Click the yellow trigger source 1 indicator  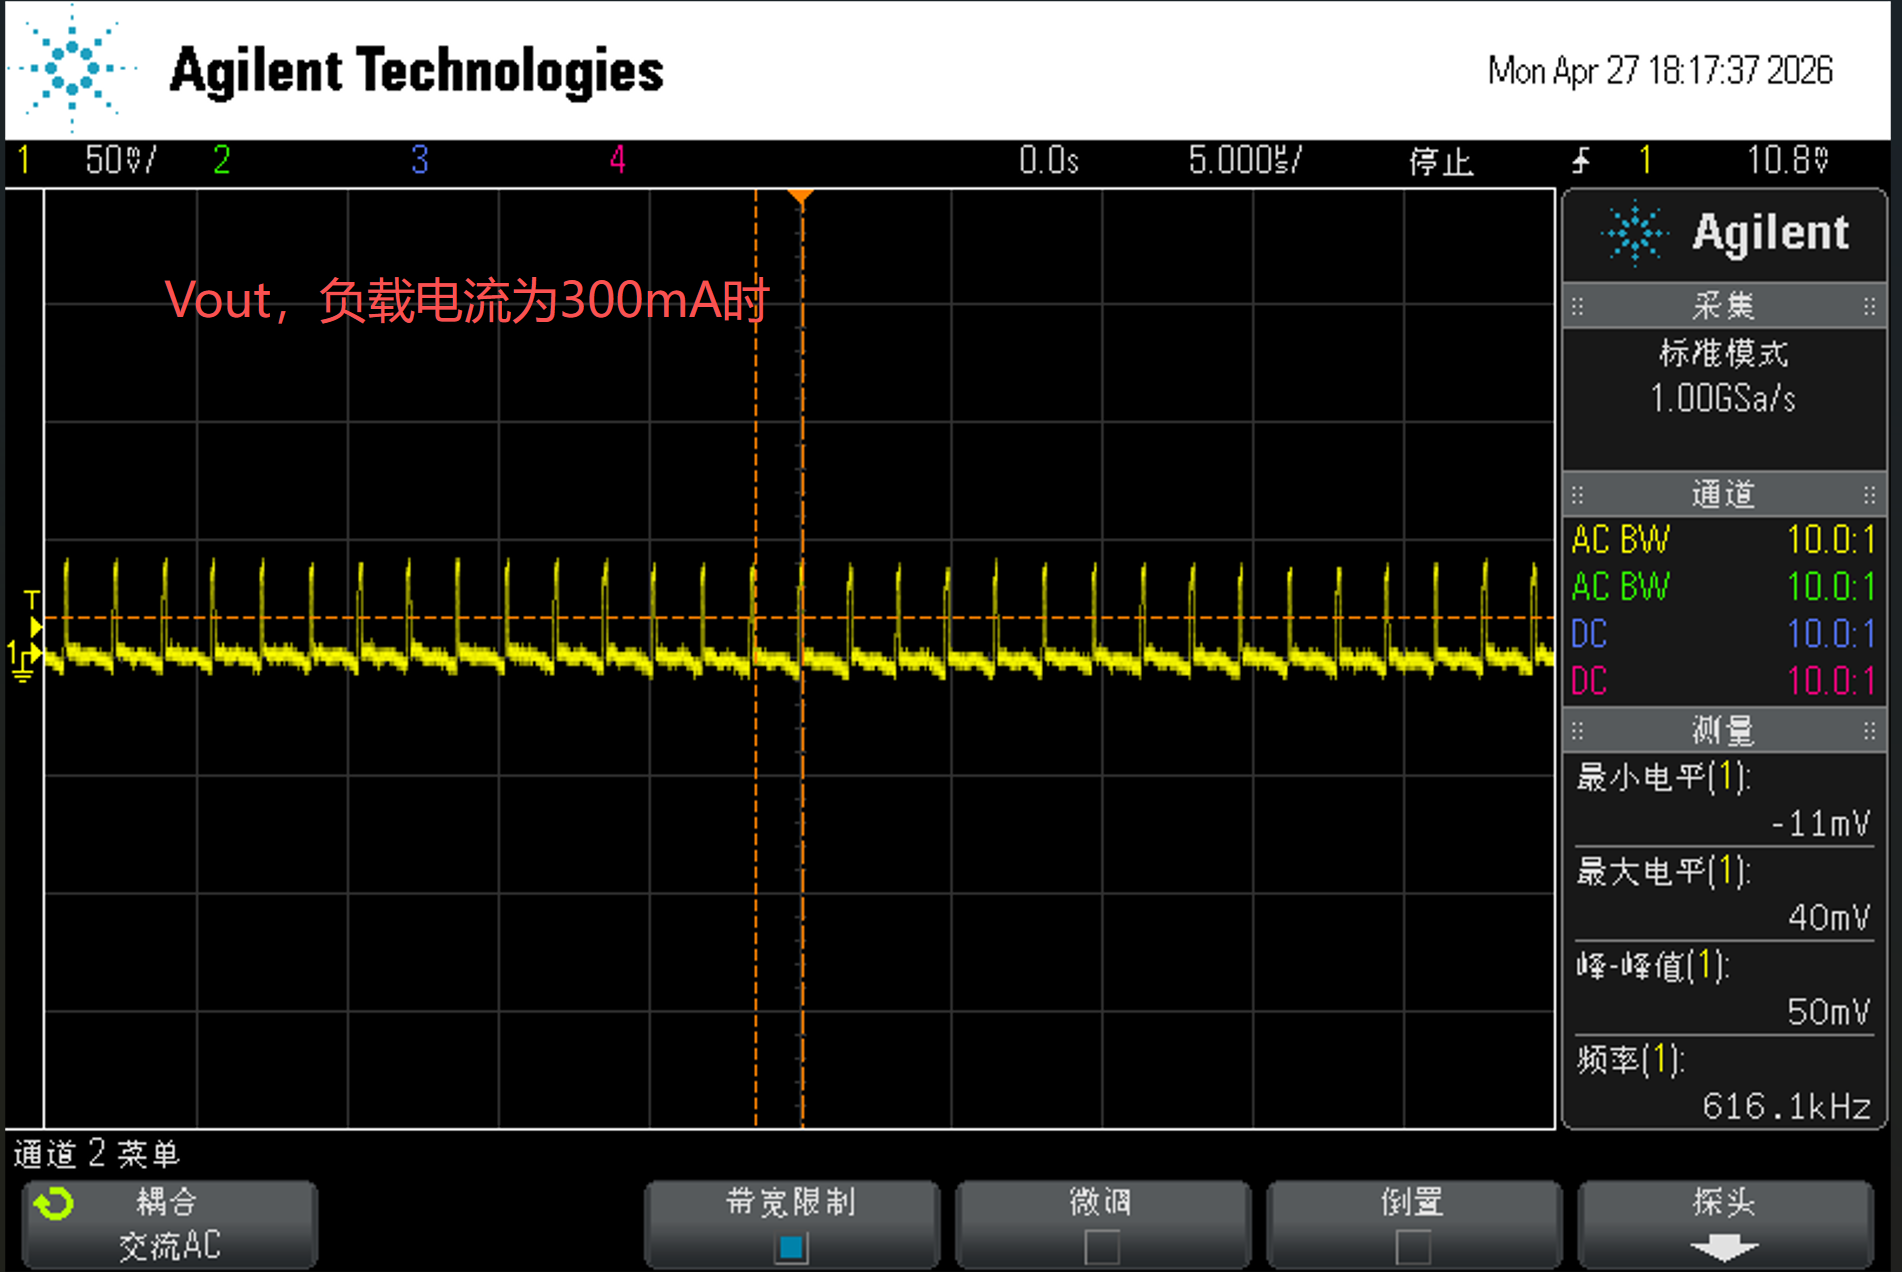tap(1645, 160)
